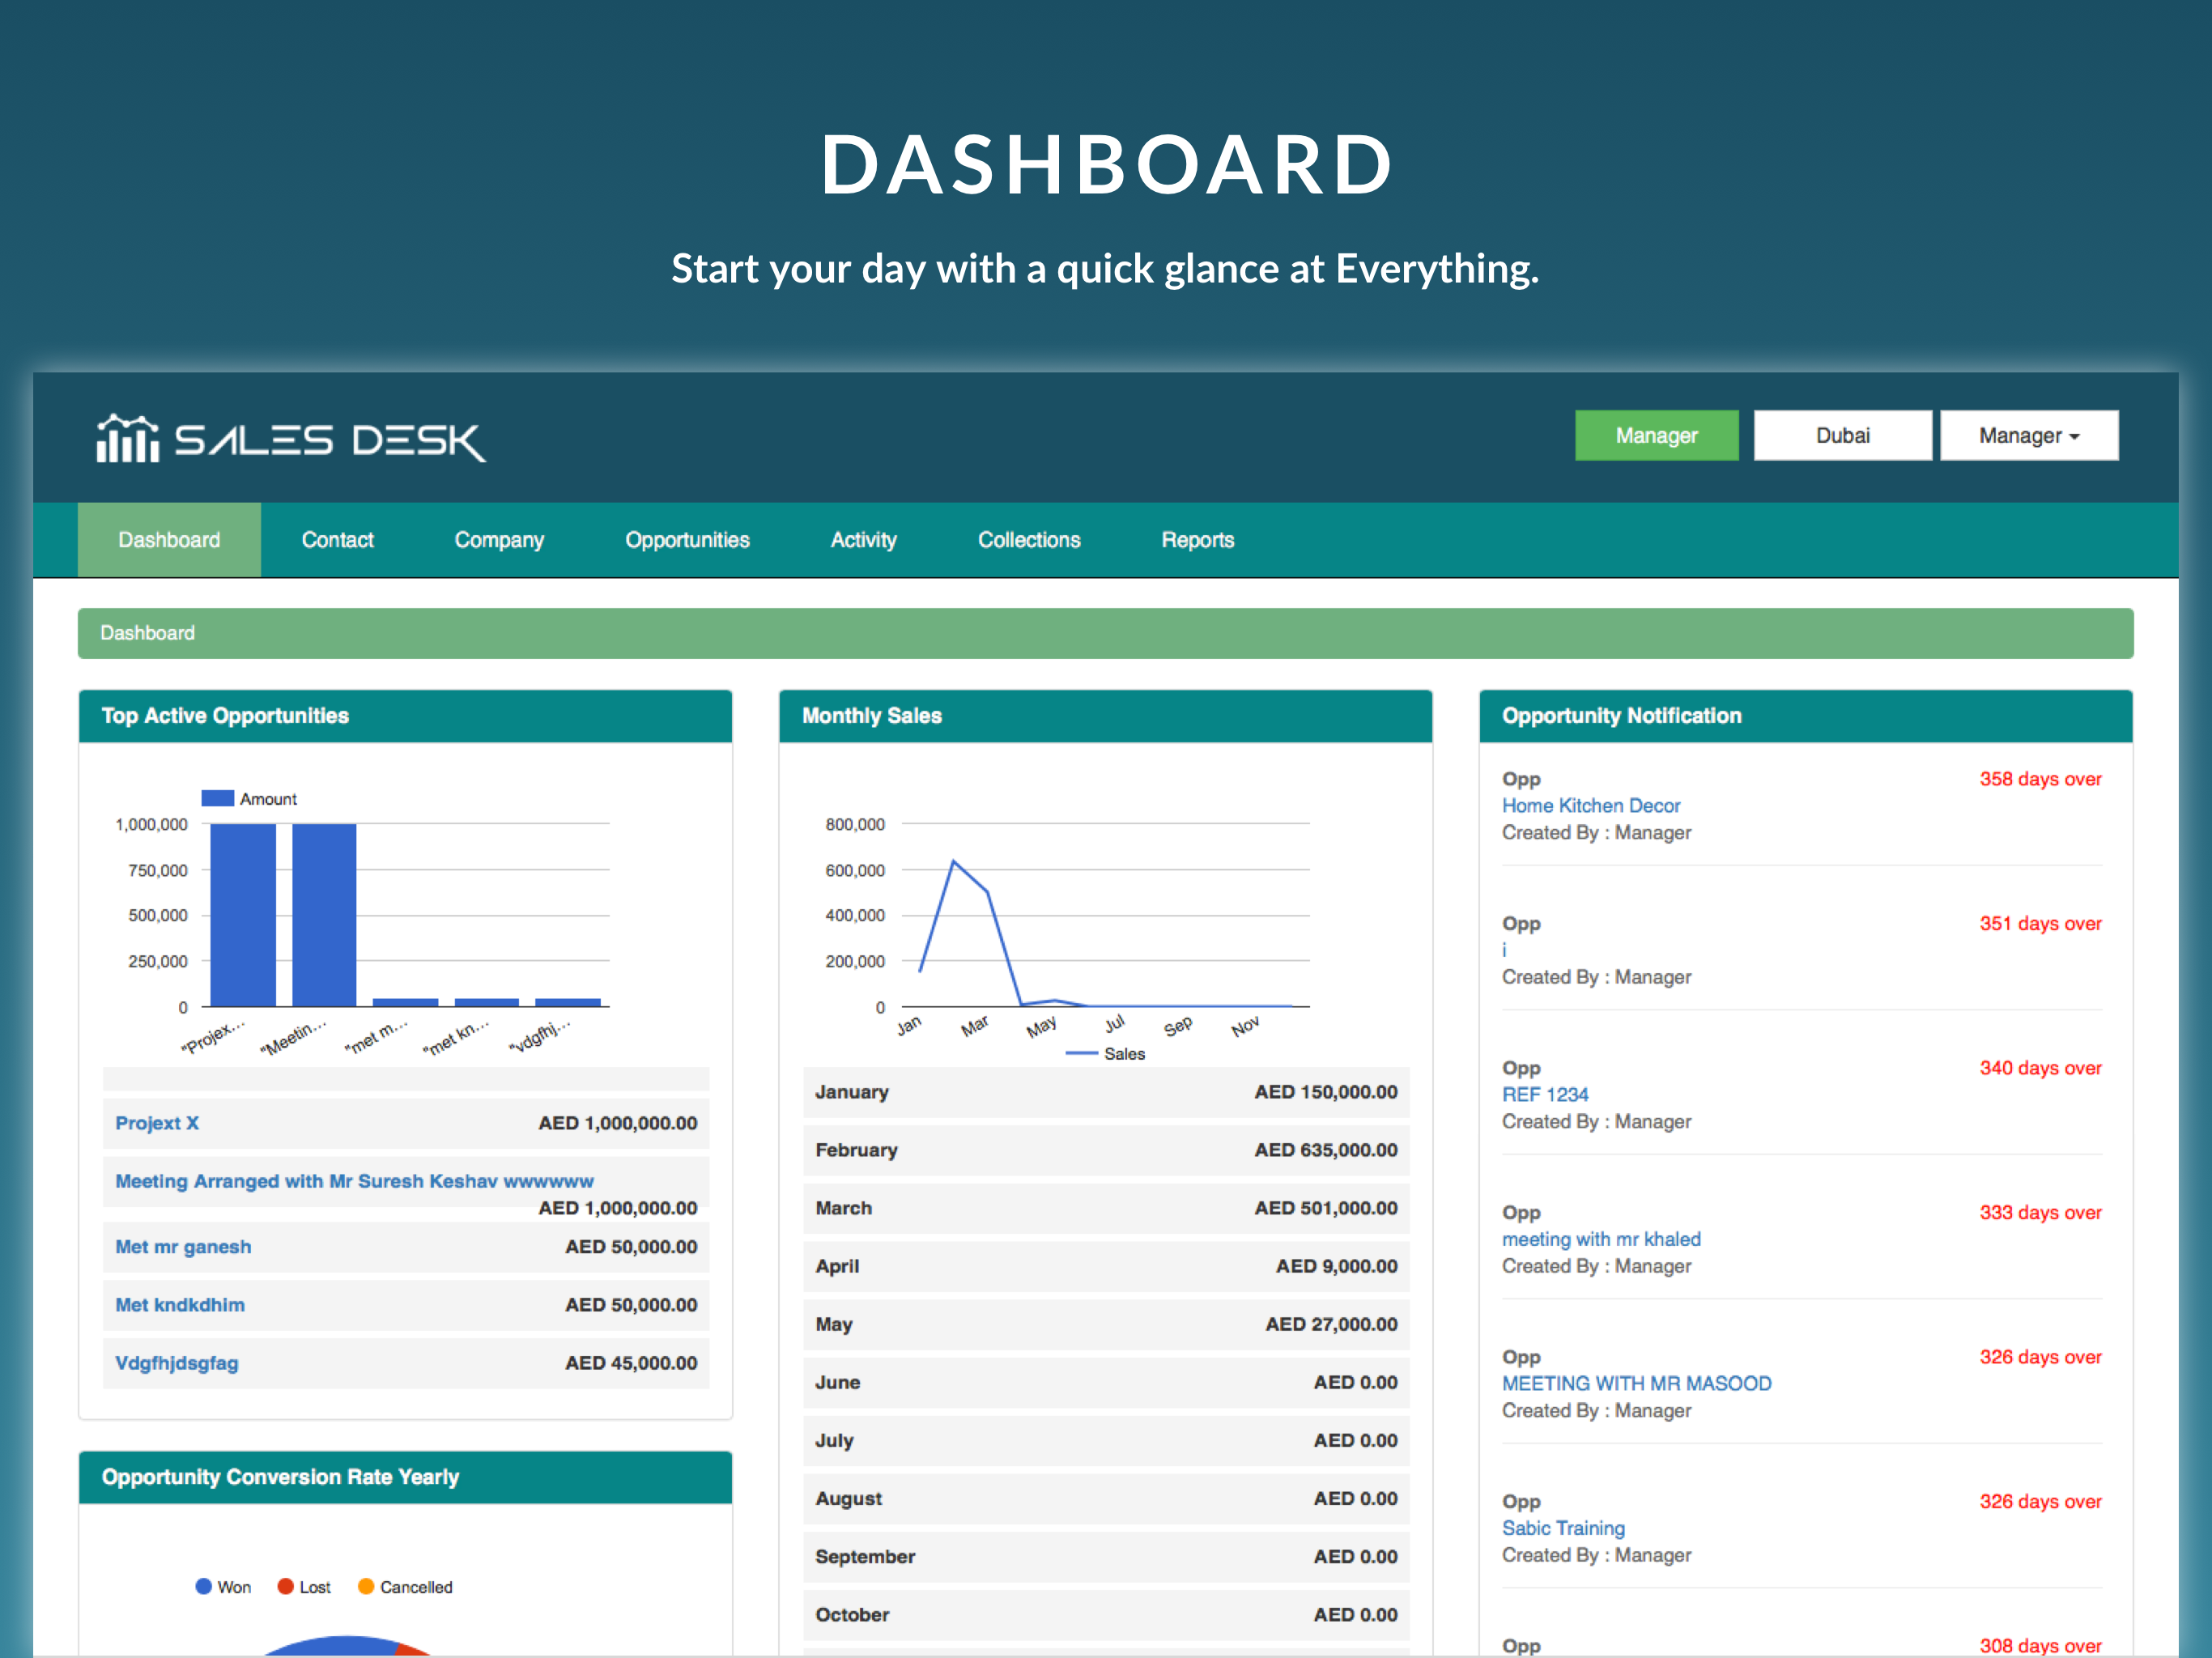Click the August sales row
2212x1658 pixels.
point(1106,1498)
